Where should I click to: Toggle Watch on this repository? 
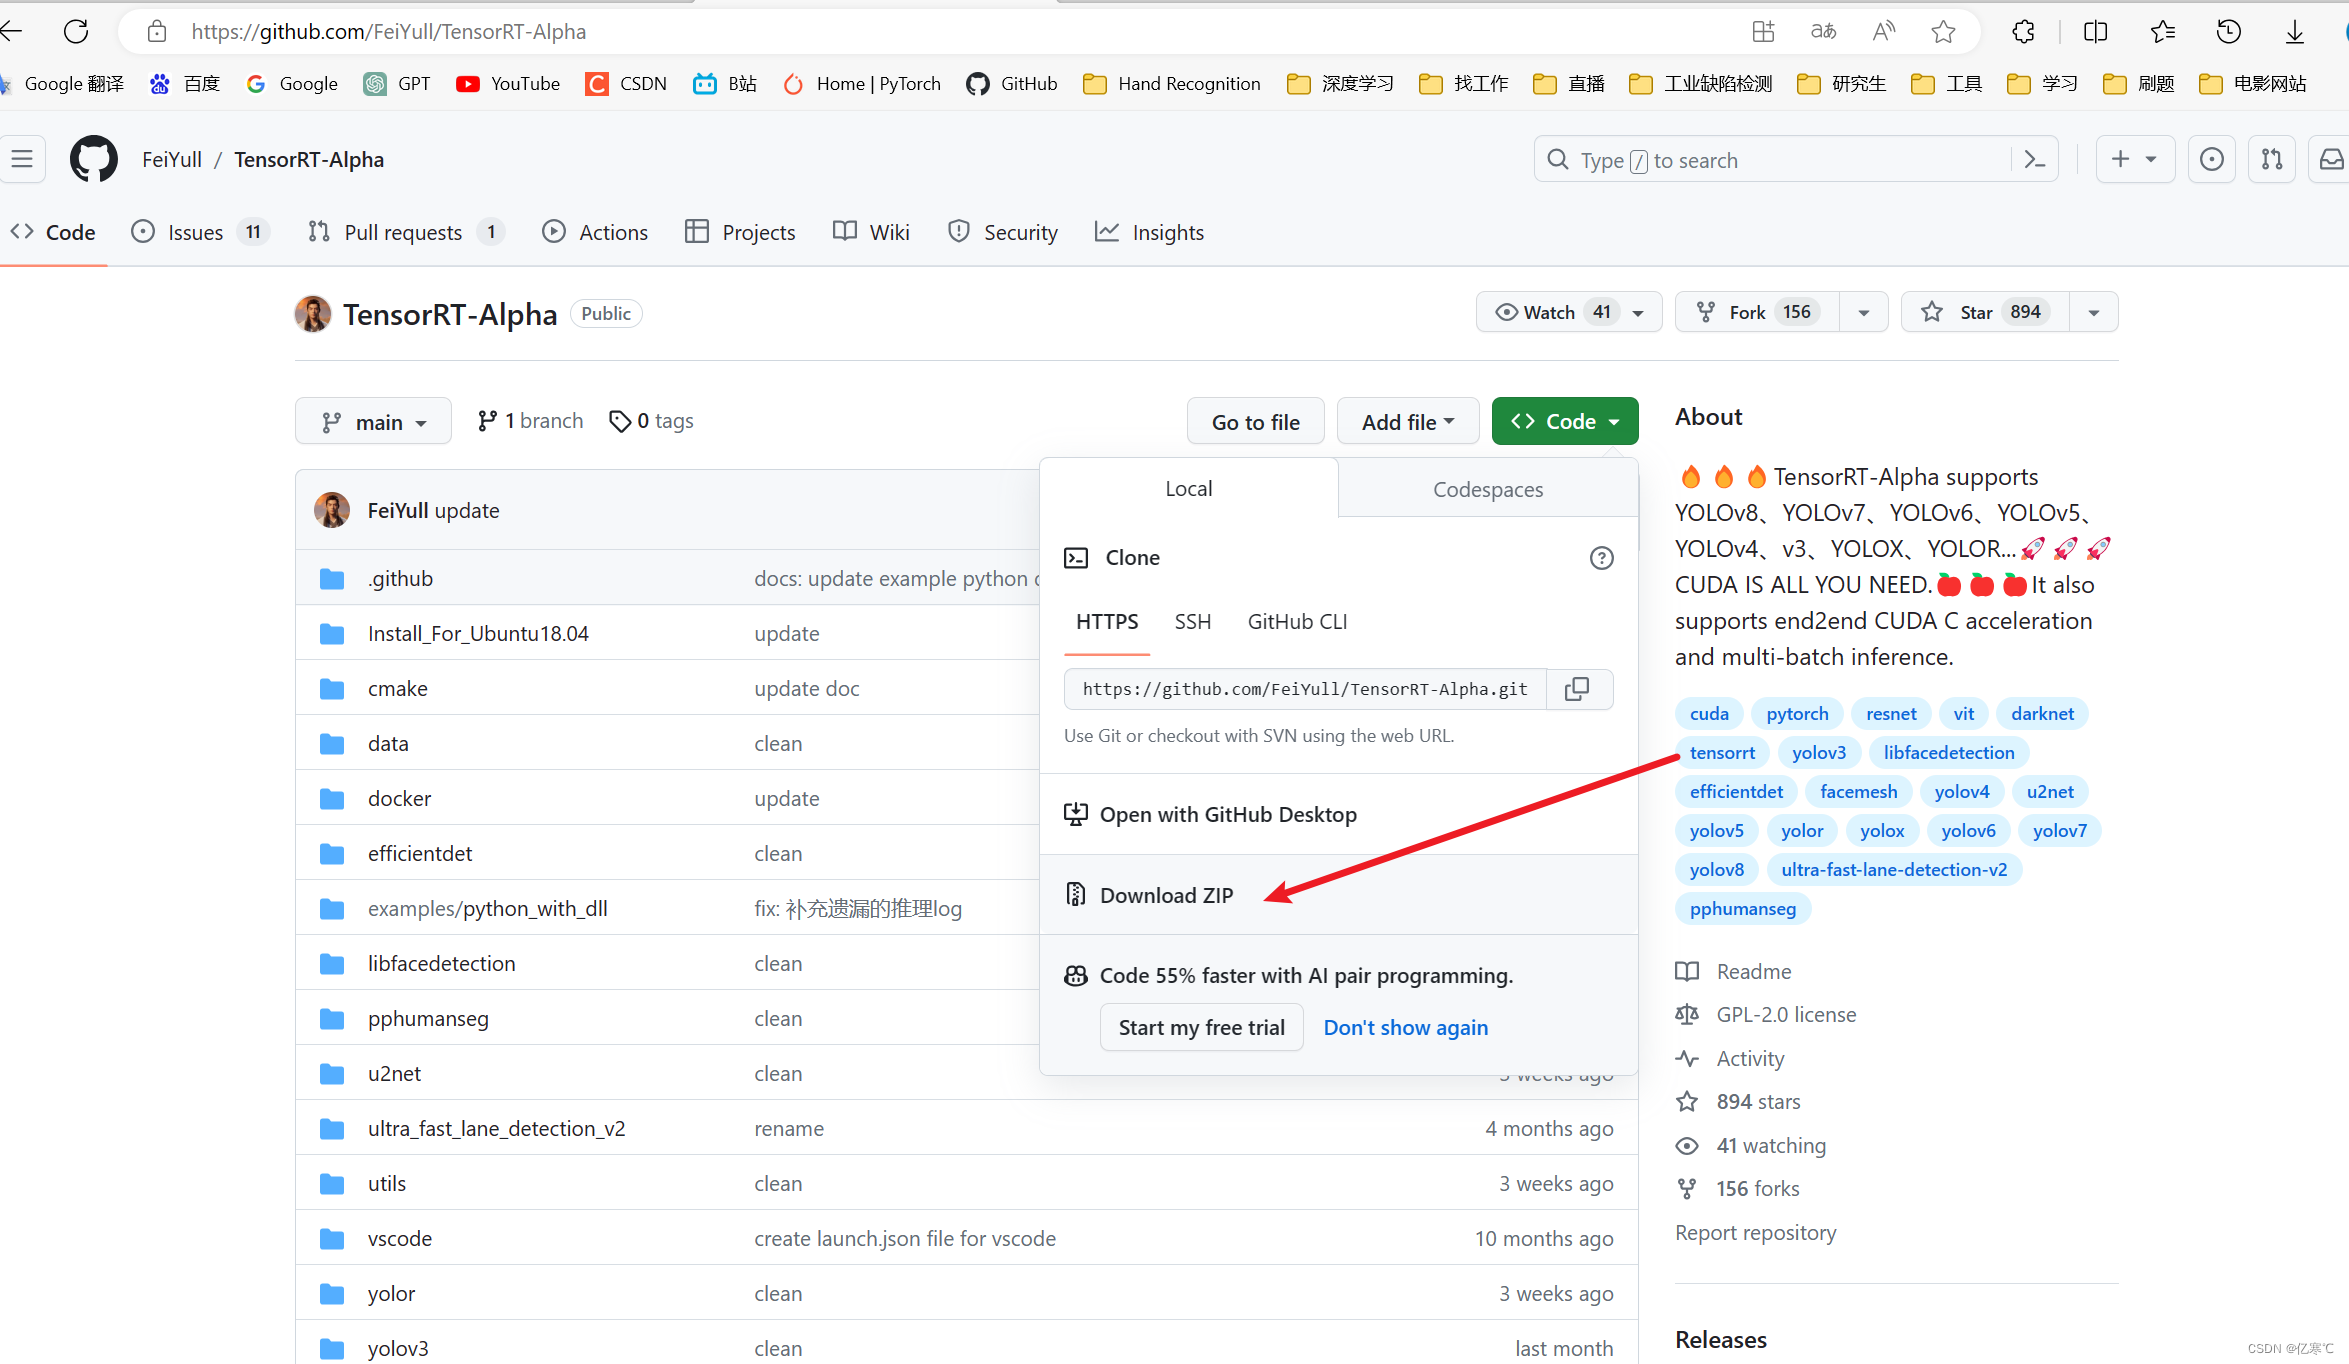tap(1550, 312)
